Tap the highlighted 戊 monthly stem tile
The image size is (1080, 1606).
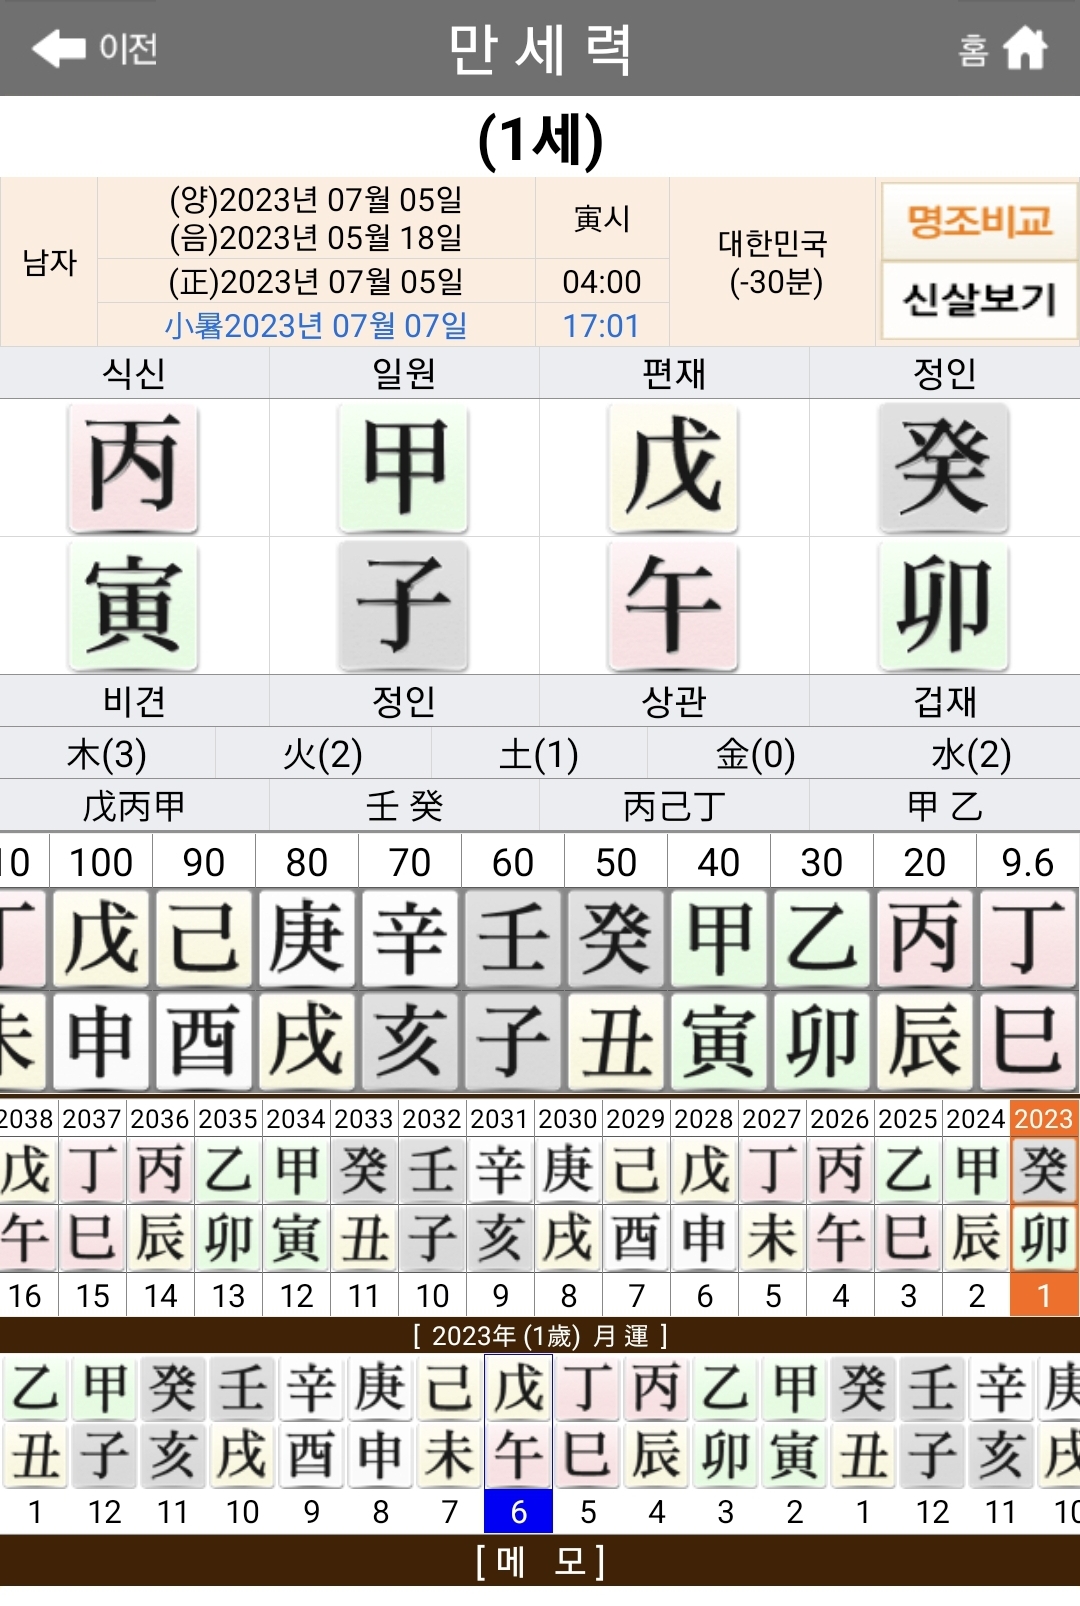click(x=518, y=1388)
